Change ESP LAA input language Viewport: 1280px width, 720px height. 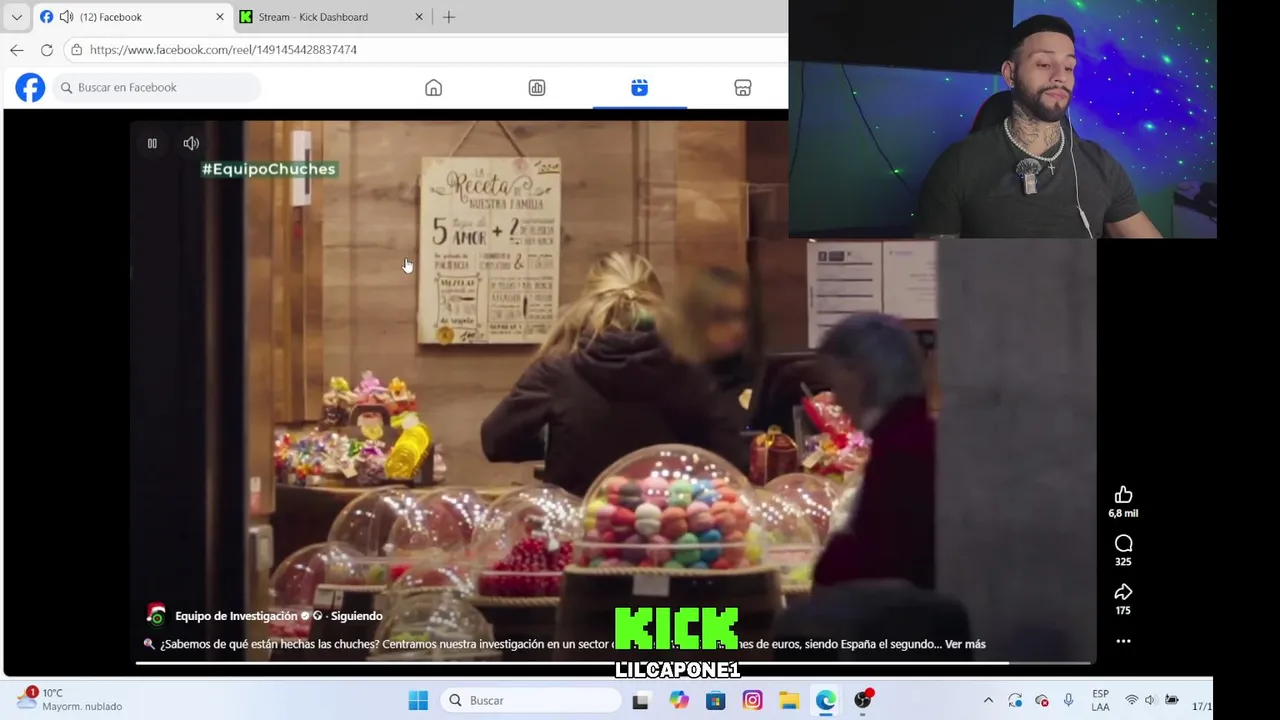pos(1100,700)
